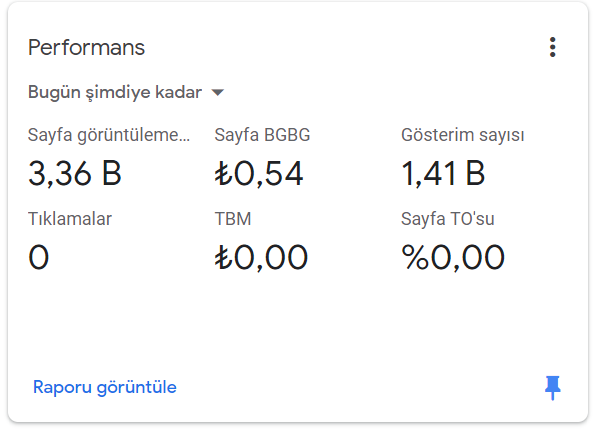597x434 pixels.
Task: Select the Sayfa BGBG metric label
Action: pyautogui.click(x=262, y=135)
